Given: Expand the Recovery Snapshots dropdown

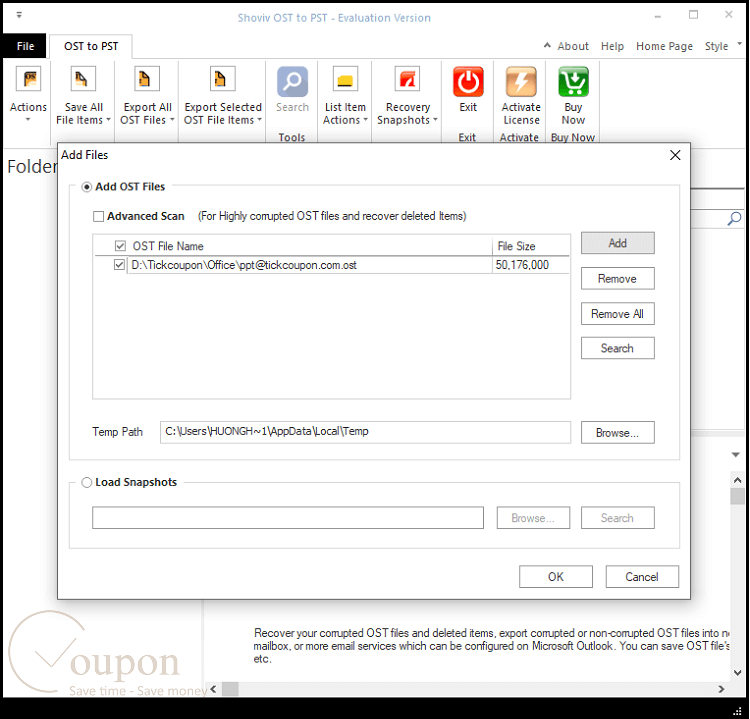Looking at the screenshot, I should (435, 120).
